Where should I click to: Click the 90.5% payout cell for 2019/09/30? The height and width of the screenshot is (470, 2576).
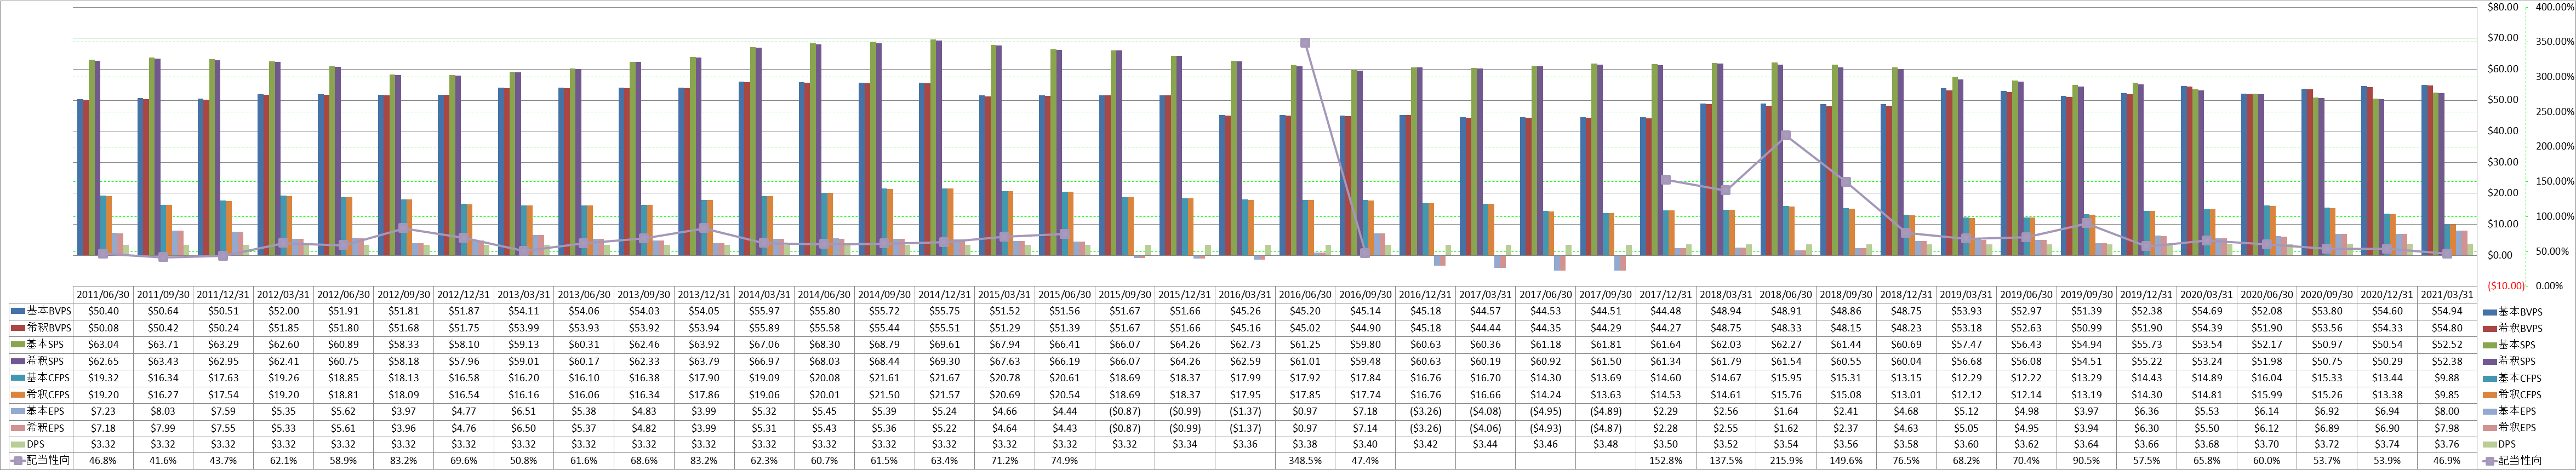[2087, 460]
